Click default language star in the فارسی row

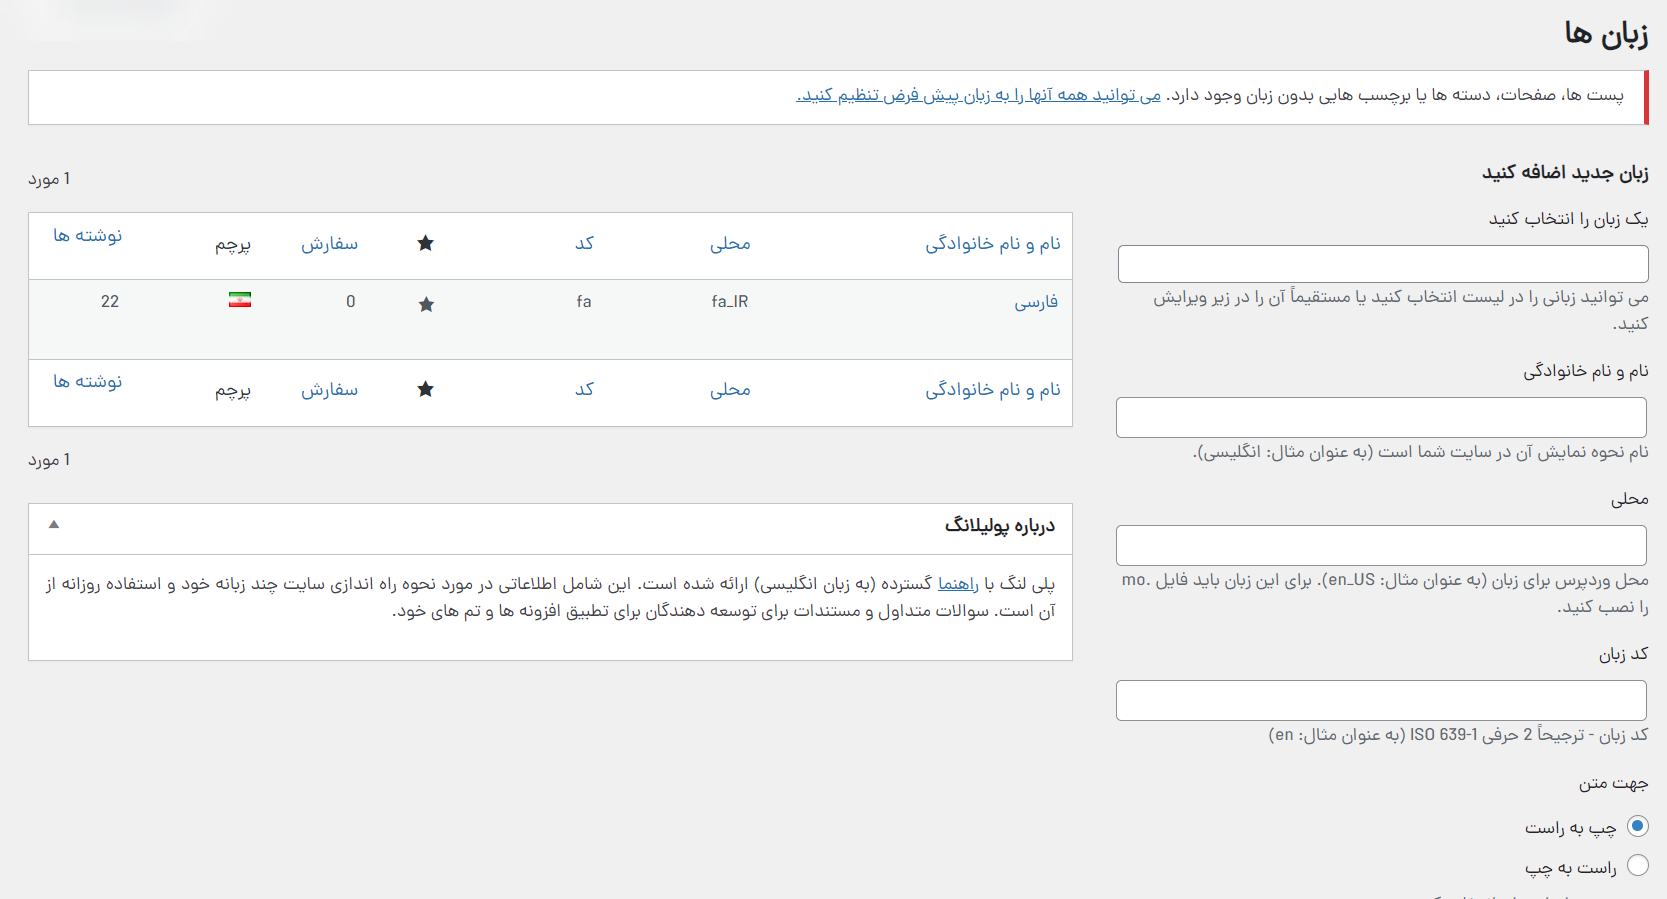426,304
